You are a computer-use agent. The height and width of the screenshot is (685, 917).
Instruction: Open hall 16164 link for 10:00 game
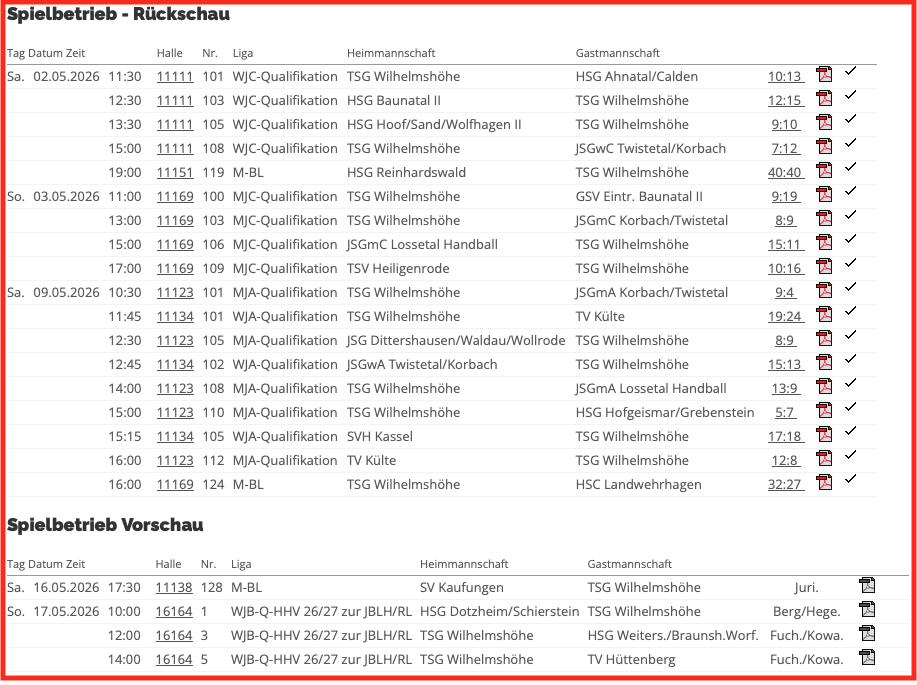174,611
